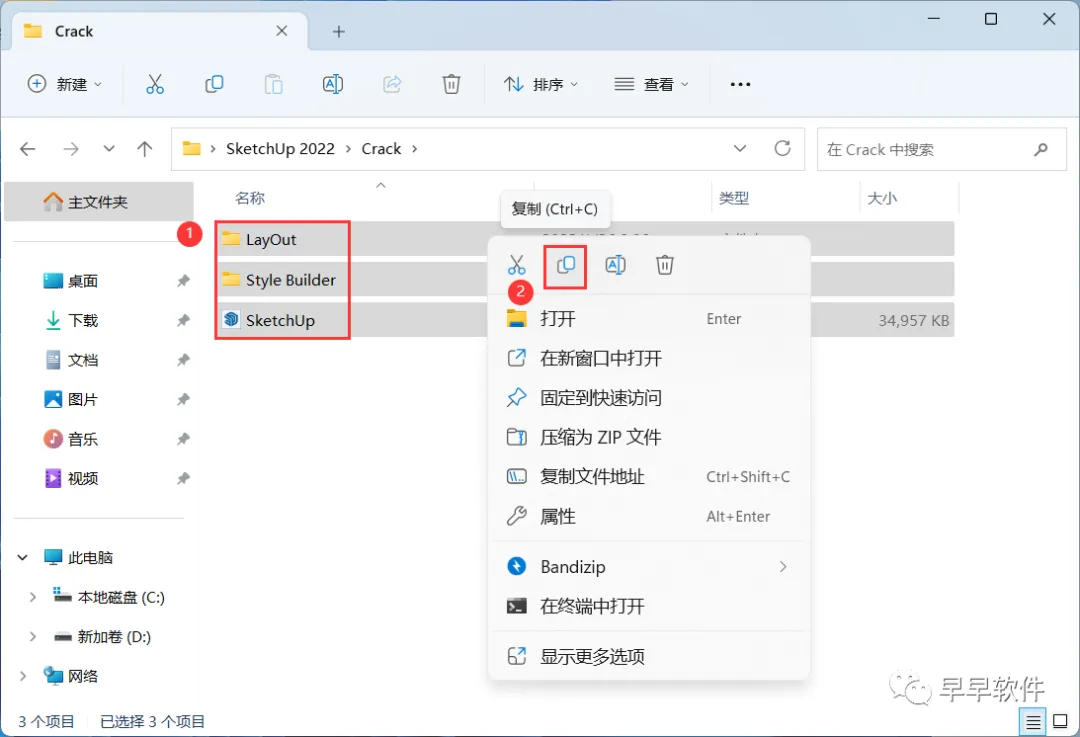
Task: Choose 在终端中打开 from the context menu
Action: click(x=648, y=606)
